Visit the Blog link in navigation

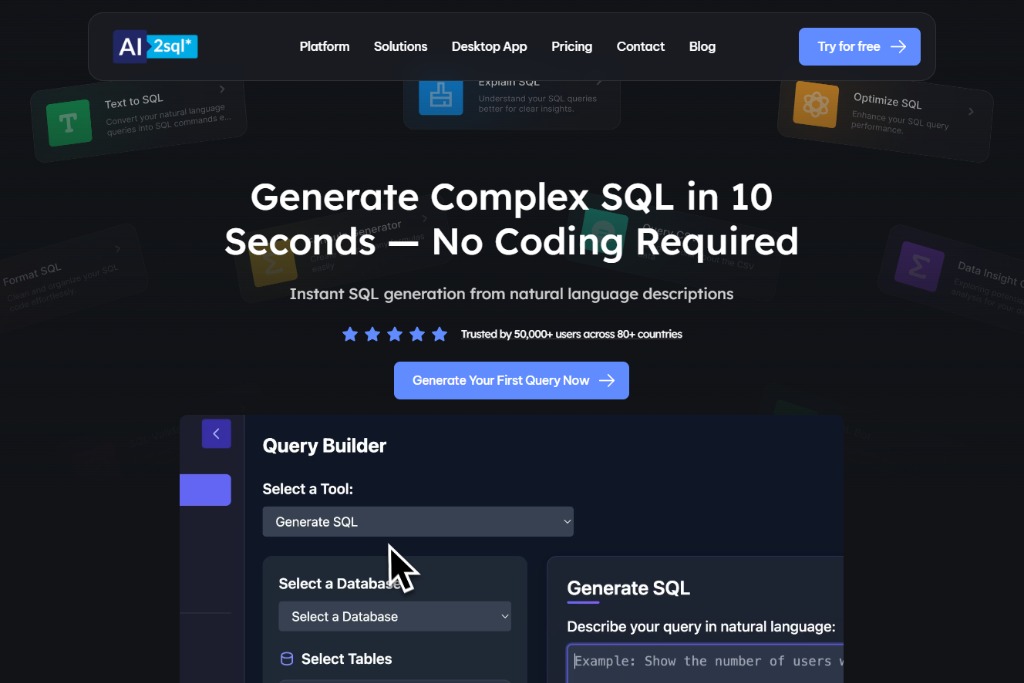(702, 46)
